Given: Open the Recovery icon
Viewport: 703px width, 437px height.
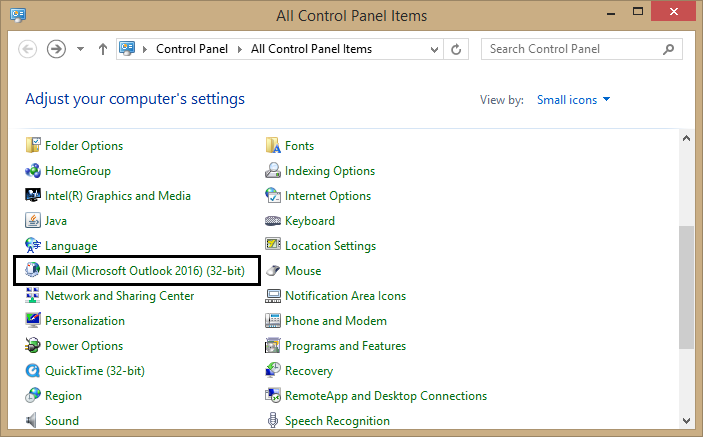Looking at the screenshot, I should 273,370.
